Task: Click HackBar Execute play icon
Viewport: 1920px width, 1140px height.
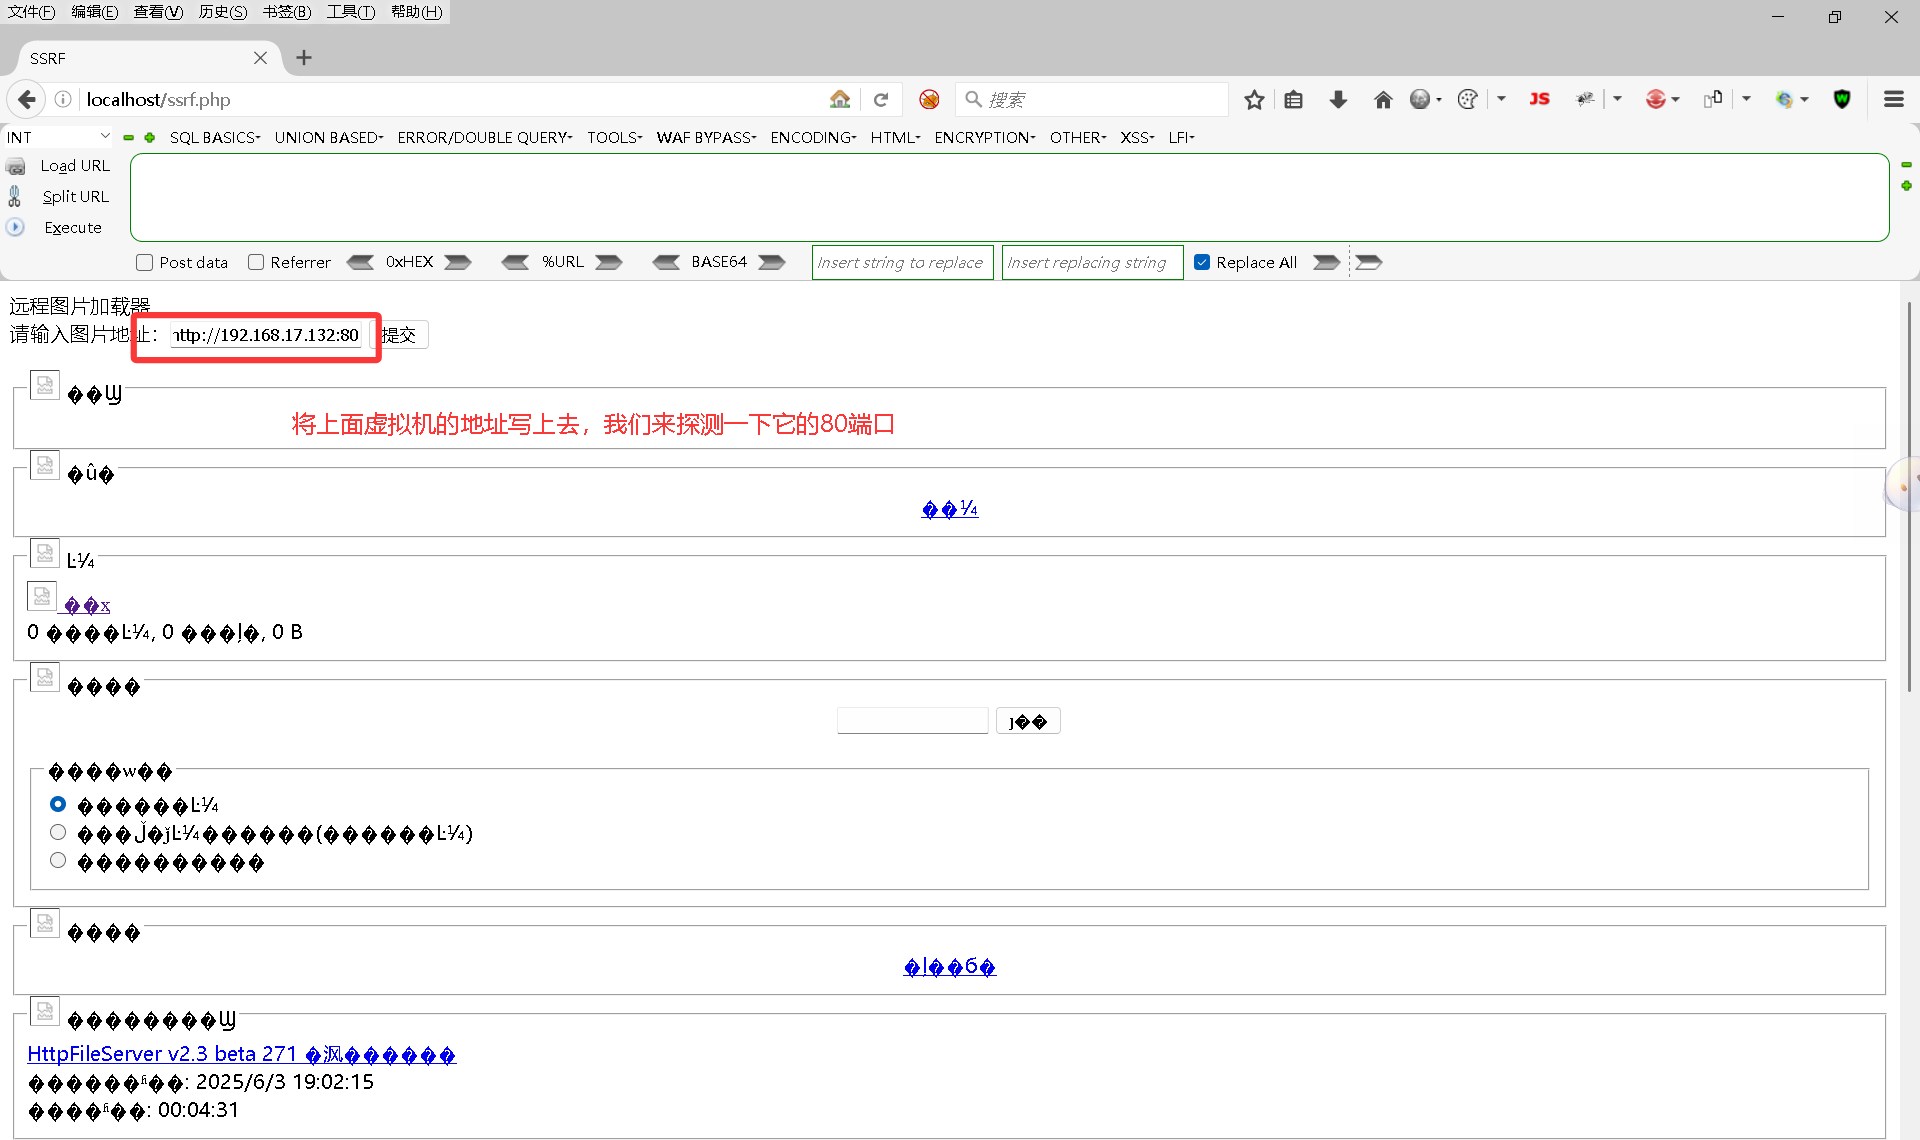Action: click(15, 227)
